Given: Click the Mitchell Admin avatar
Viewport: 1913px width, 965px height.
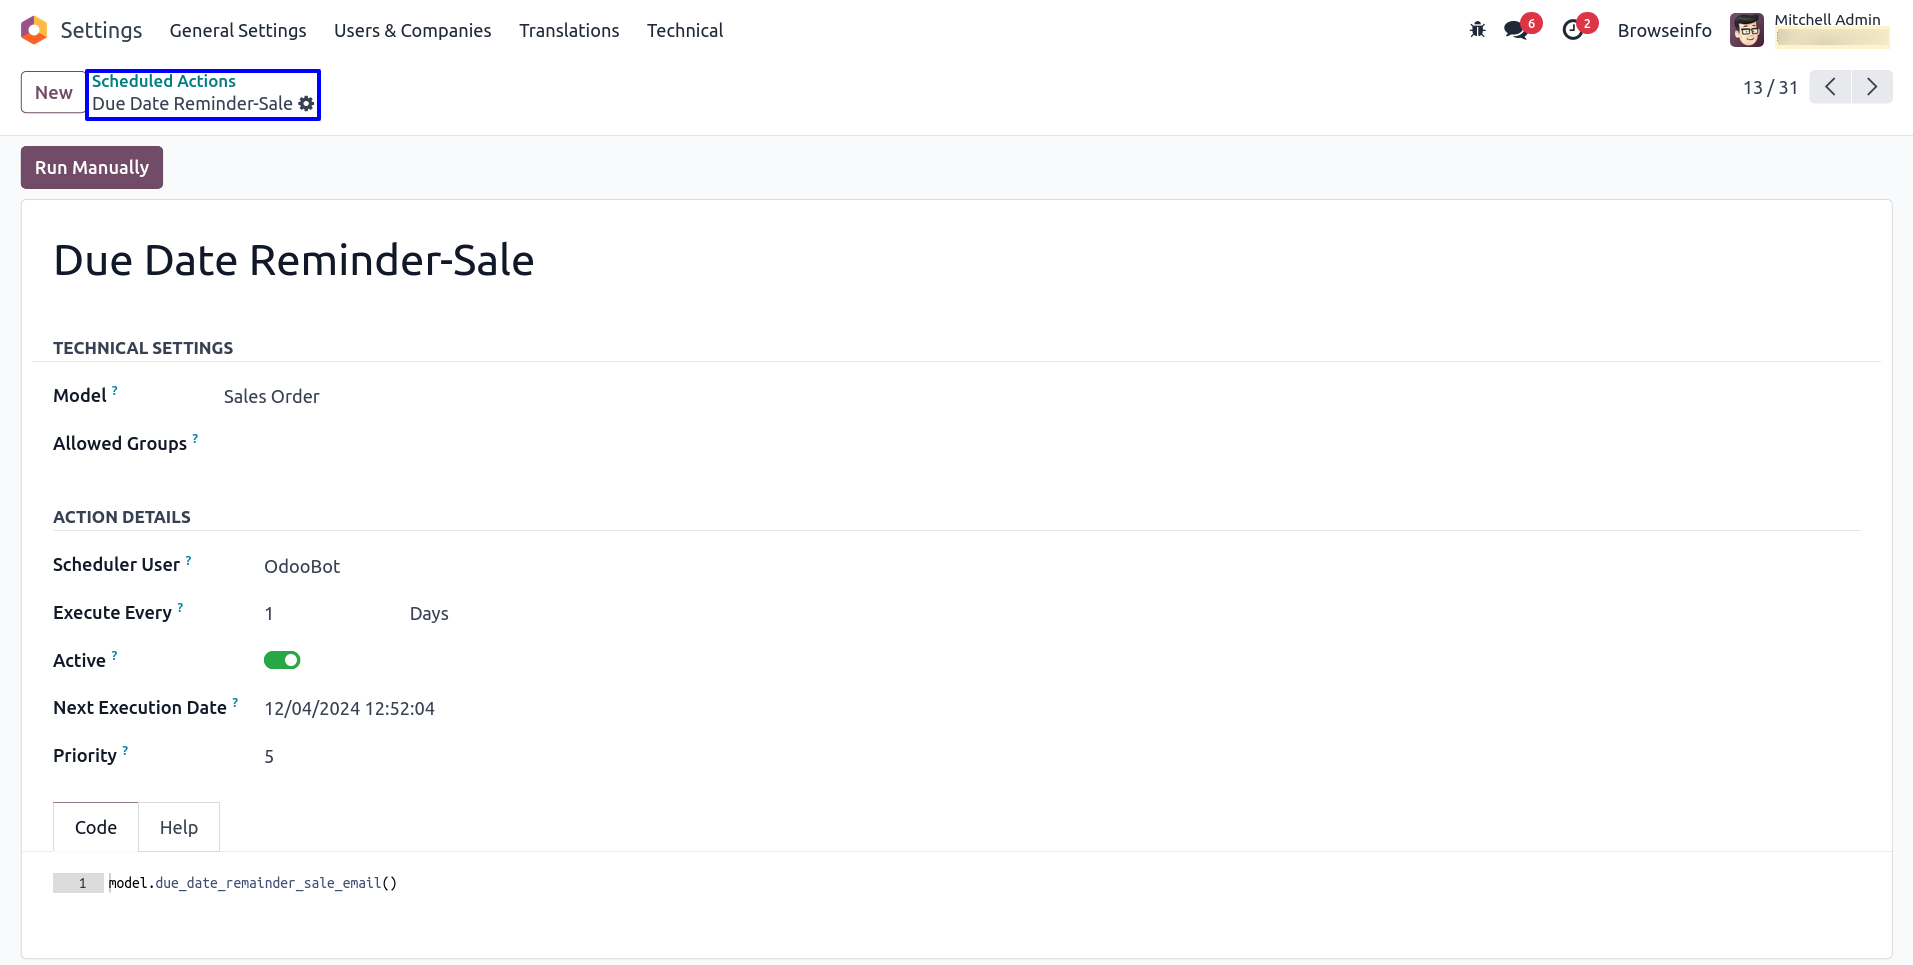Looking at the screenshot, I should click(1746, 30).
